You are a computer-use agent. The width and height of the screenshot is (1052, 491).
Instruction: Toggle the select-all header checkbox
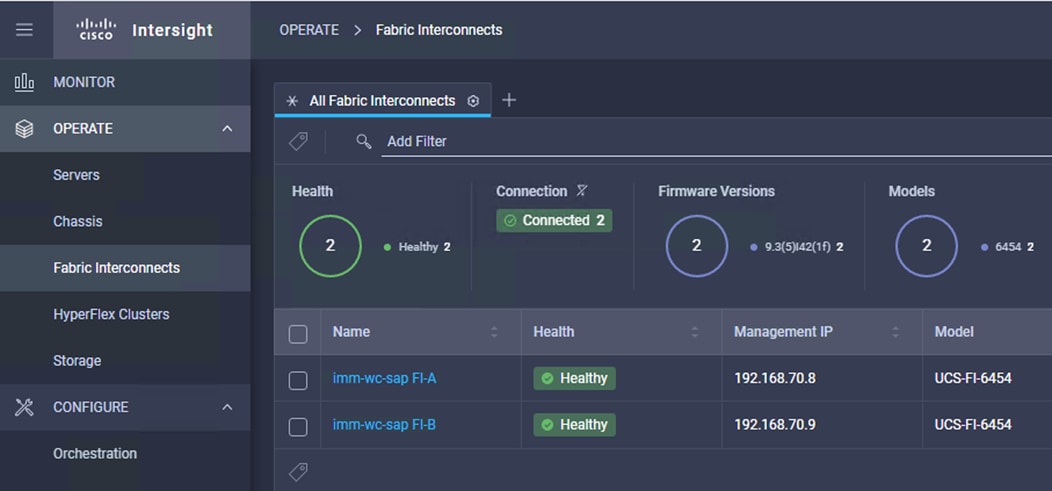click(298, 334)
